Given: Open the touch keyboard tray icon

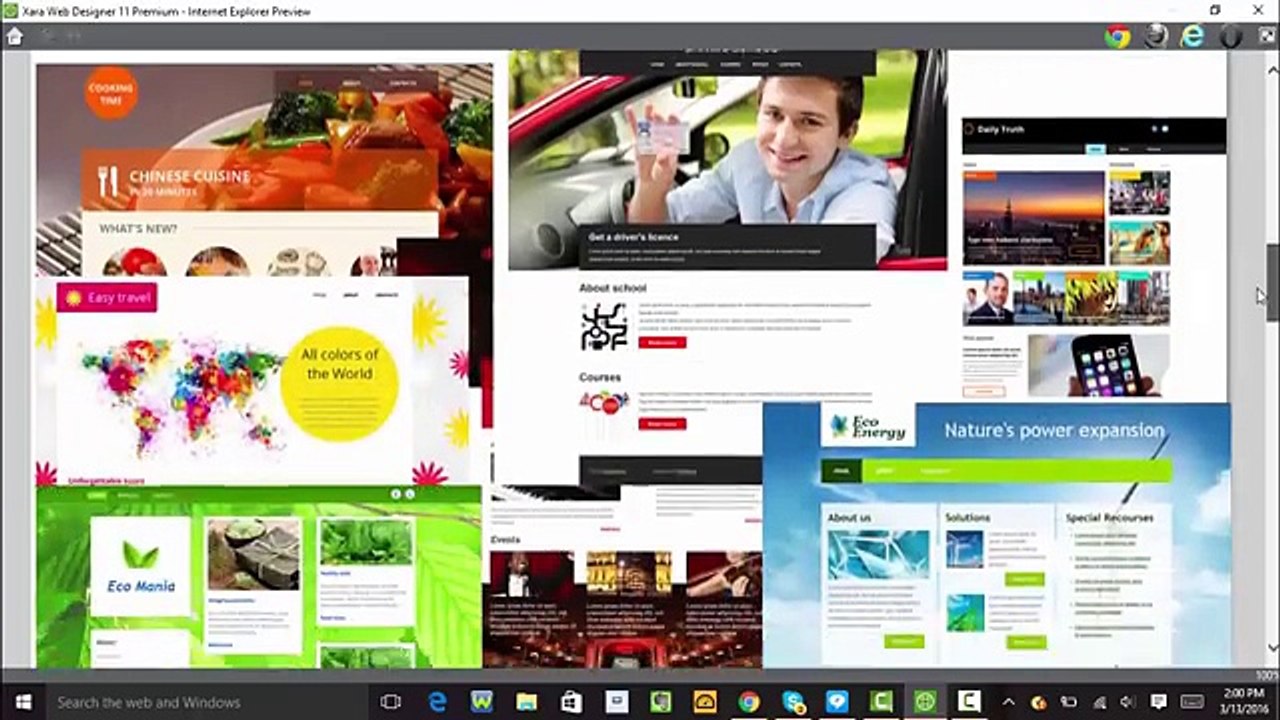Looking at the screenshot, I should (x=1192, y=702).
